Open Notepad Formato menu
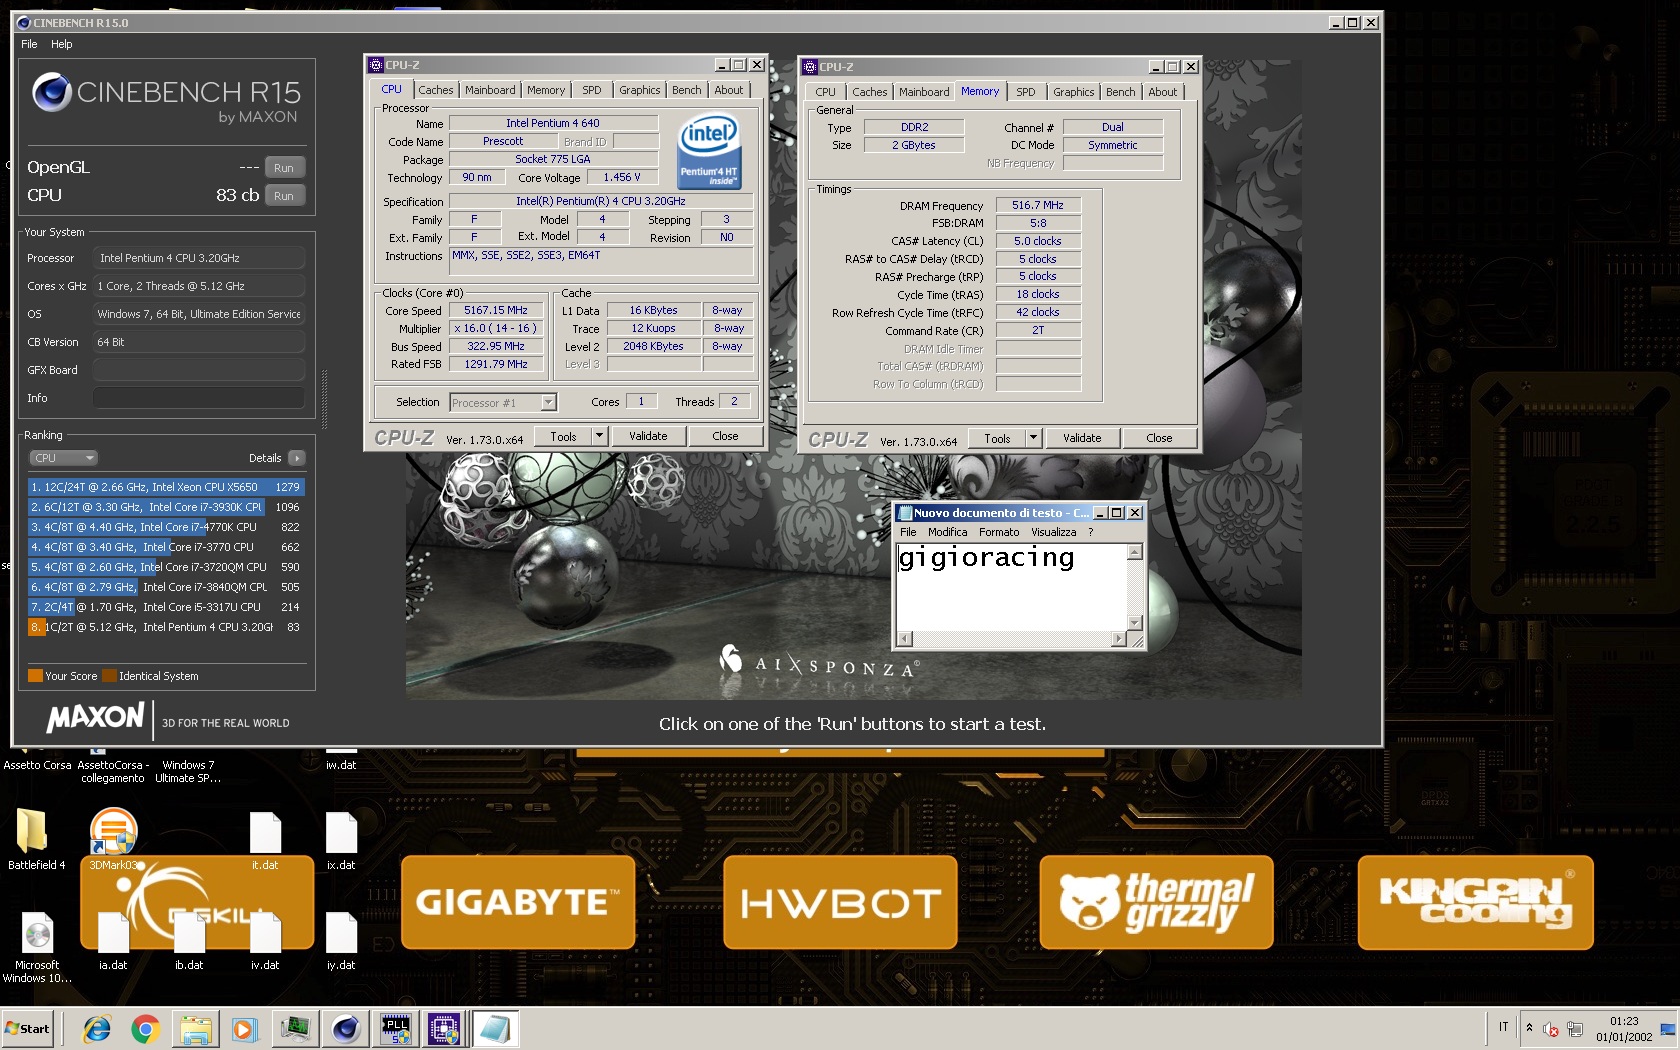1680x1050 pixels. (x=999, y=532)
